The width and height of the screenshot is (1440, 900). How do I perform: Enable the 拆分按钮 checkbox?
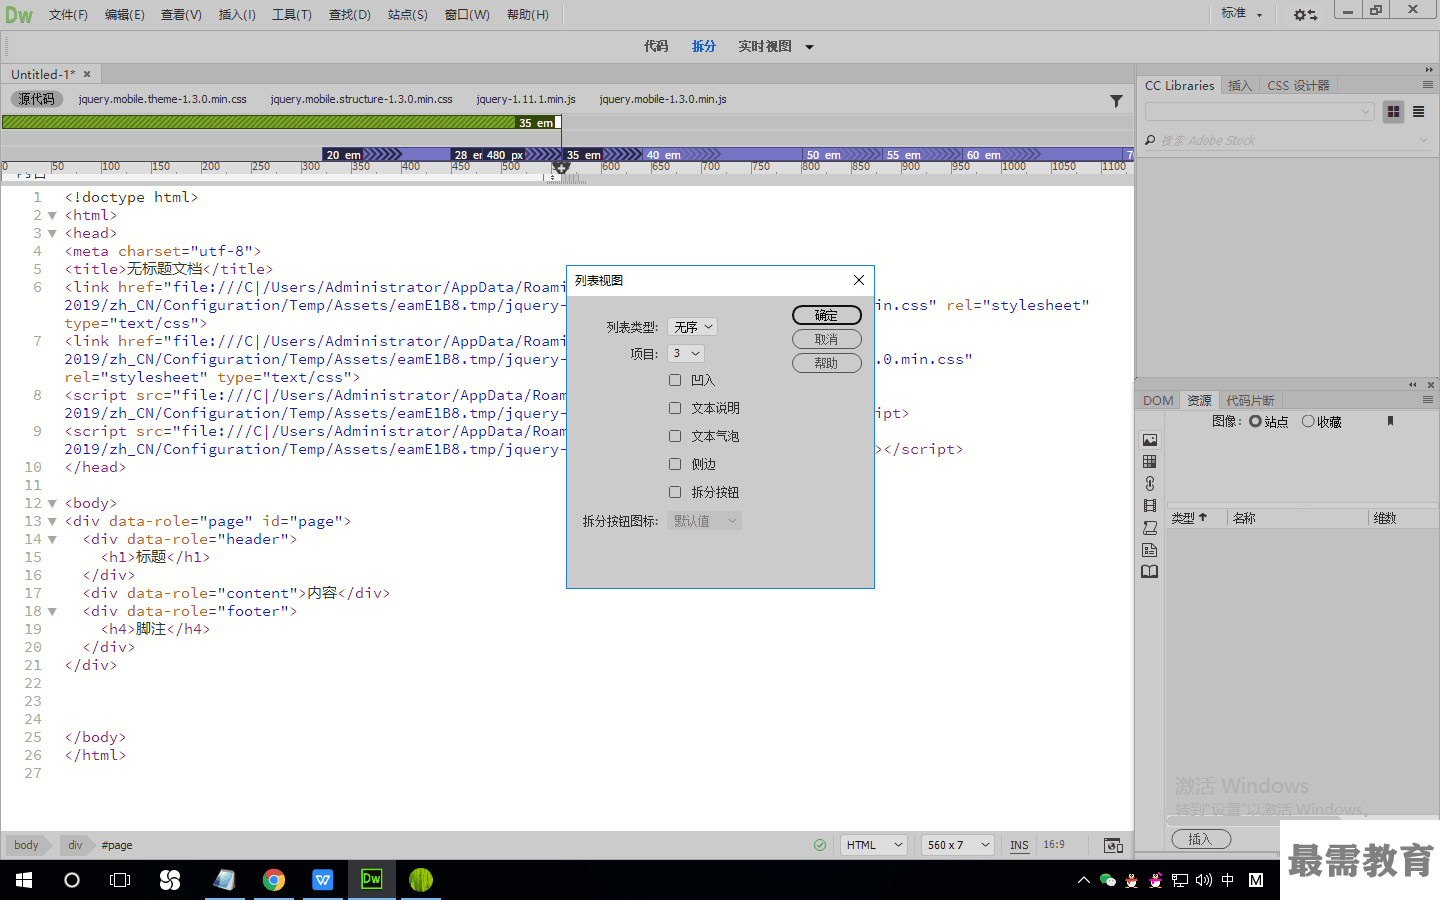pyautogui.click(x=675, y=492)
